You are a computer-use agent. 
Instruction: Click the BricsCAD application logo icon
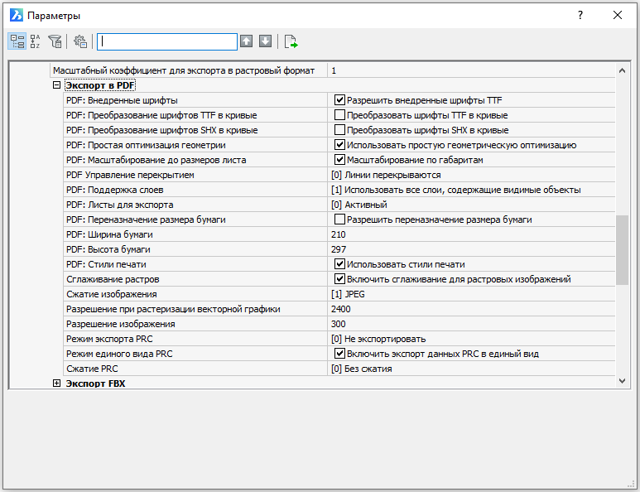[16, 16]
